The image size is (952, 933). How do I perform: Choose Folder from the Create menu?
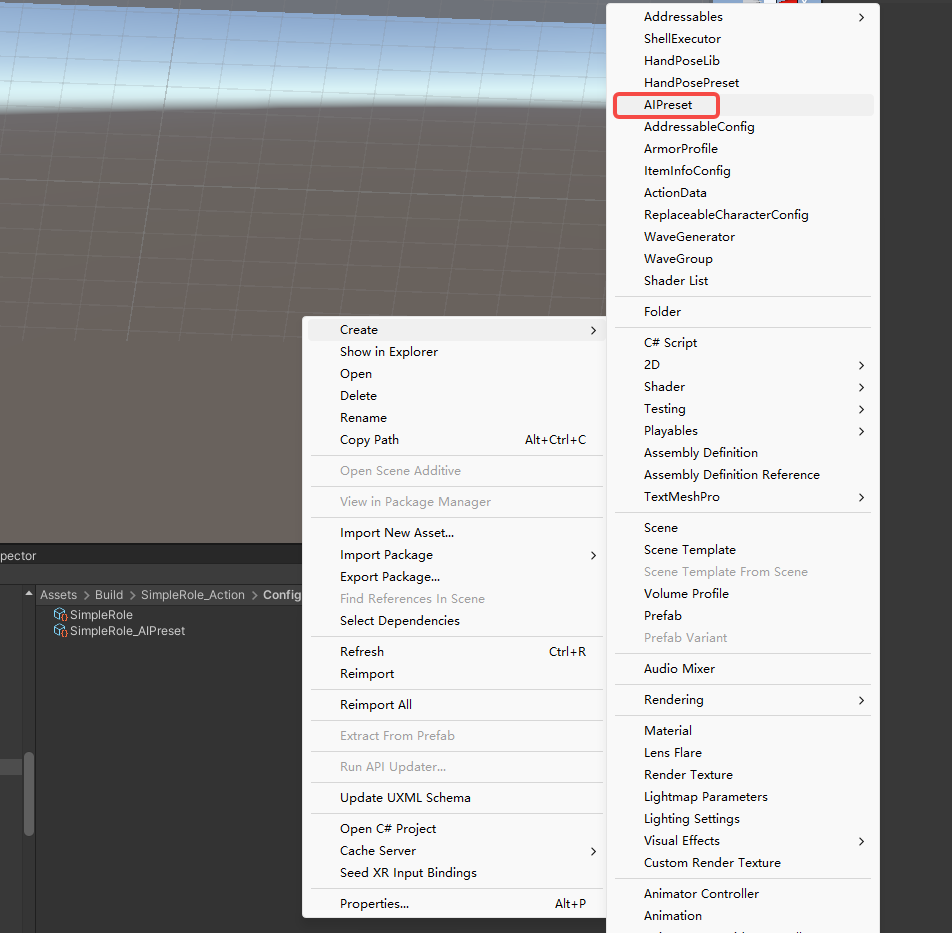662,312
